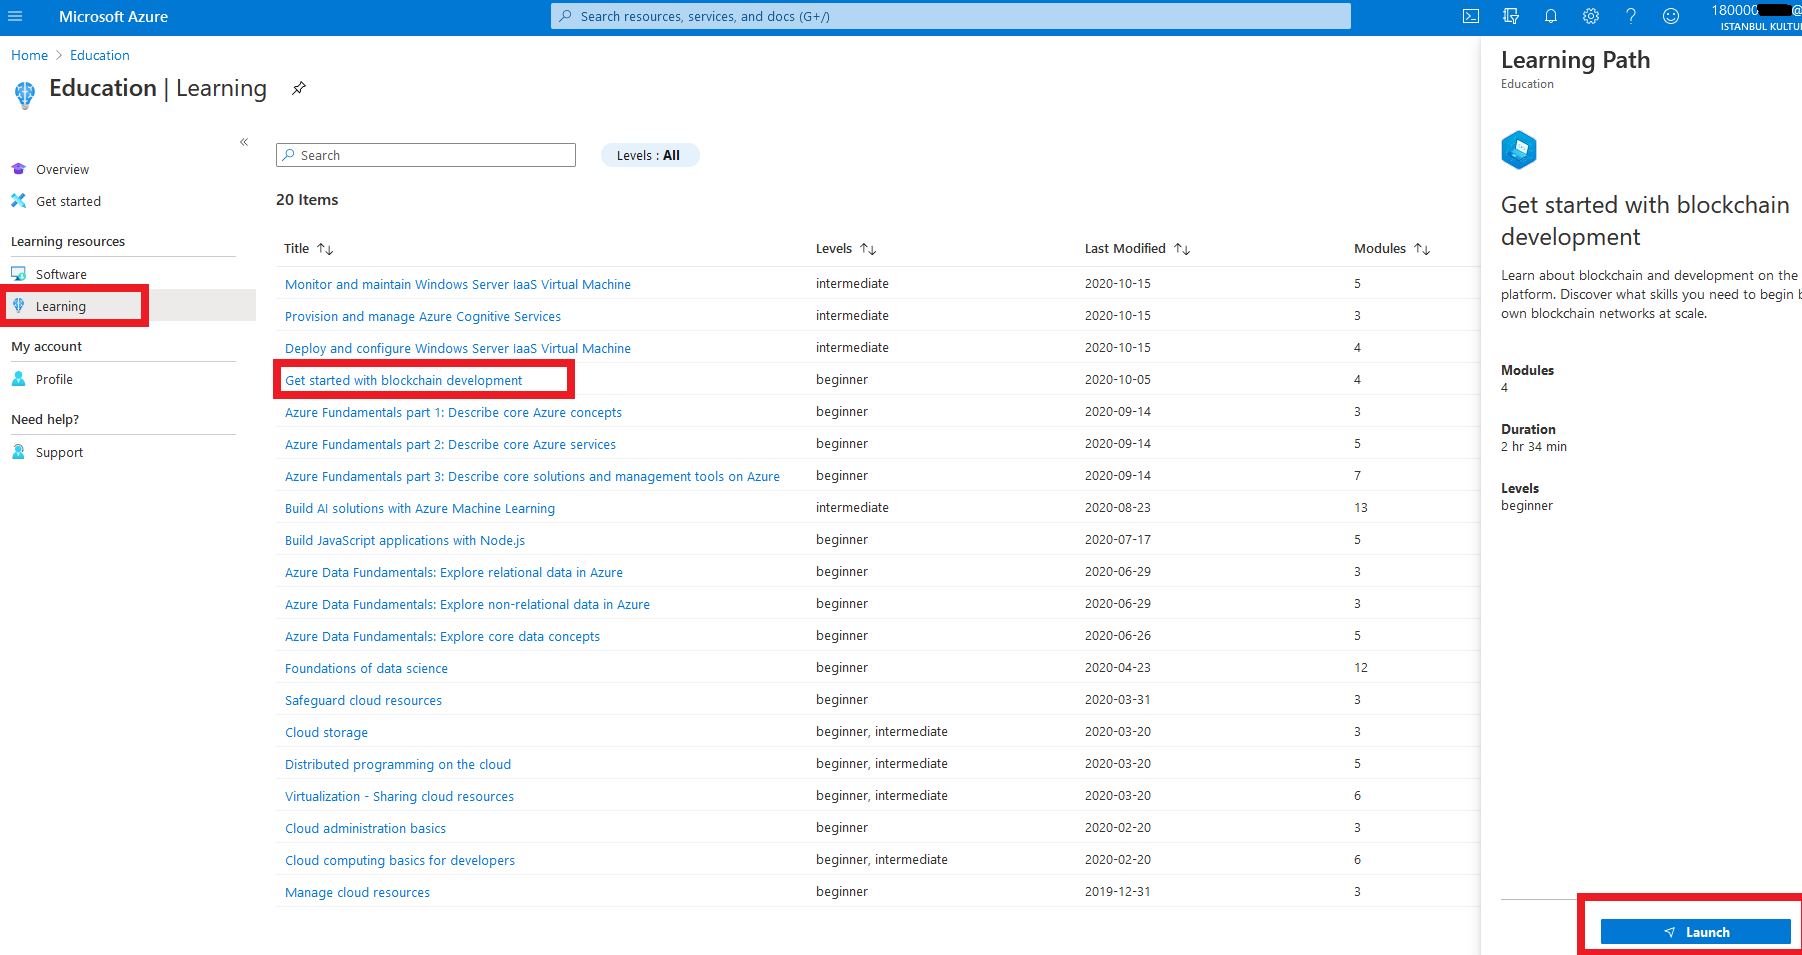Click Duration value 2 hr 34 min
The width and height of the screenshot is (1802, 955).
point(1534,447)
